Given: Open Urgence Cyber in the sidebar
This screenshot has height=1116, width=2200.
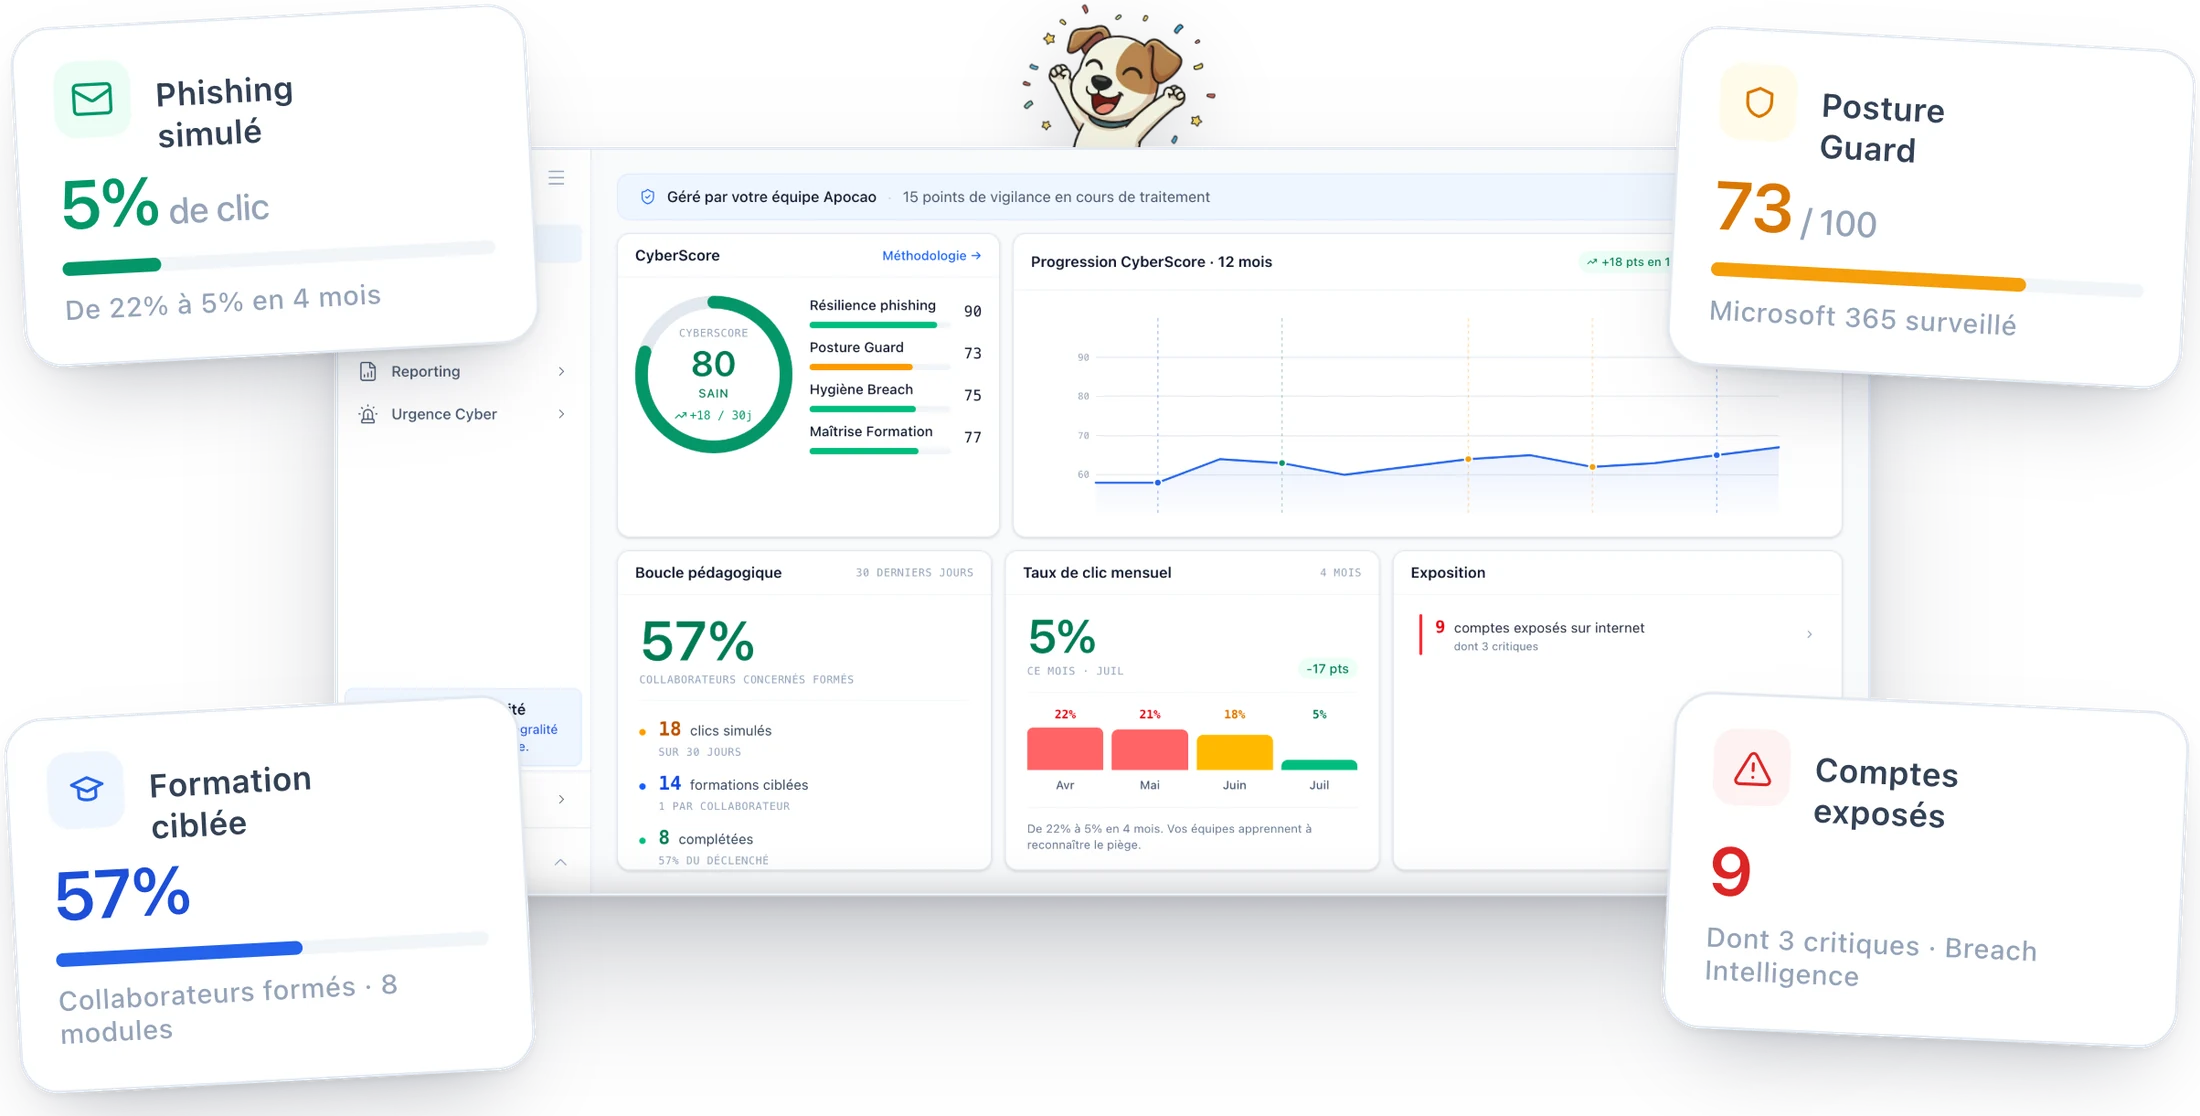Looking at the screenshot, I should coord(463,414).
